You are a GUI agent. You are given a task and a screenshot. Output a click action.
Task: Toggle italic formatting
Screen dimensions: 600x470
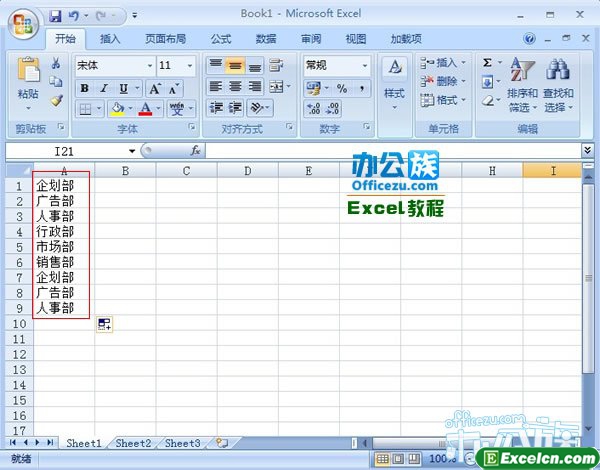[104, 89]
